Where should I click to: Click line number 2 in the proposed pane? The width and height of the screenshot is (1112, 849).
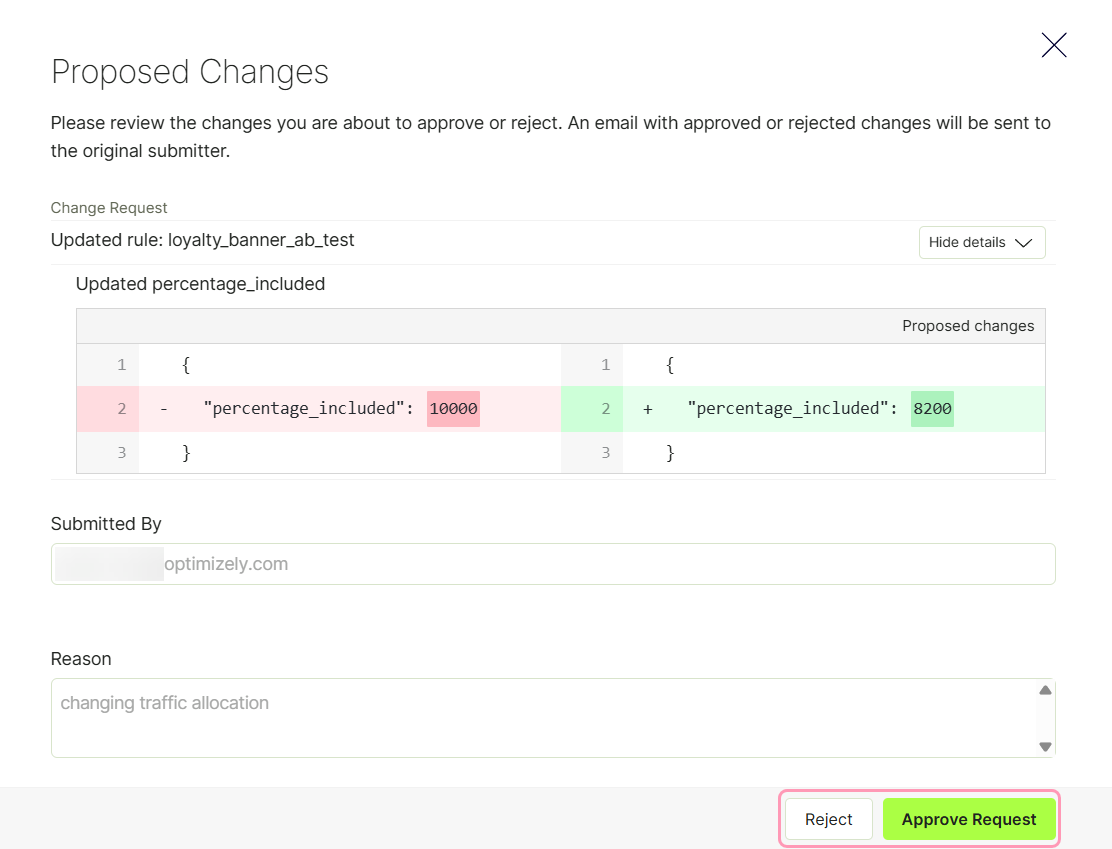coord(605,409)
